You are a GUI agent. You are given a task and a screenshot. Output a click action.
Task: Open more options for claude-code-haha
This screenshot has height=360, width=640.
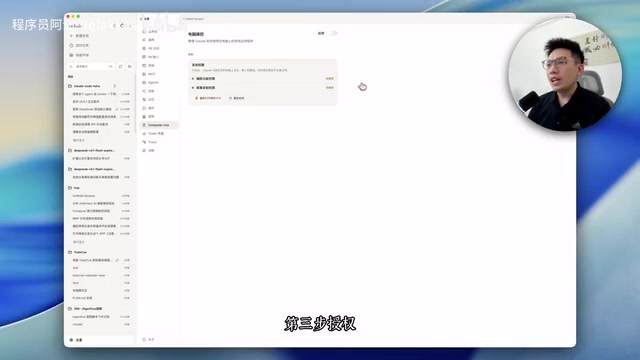115,86
